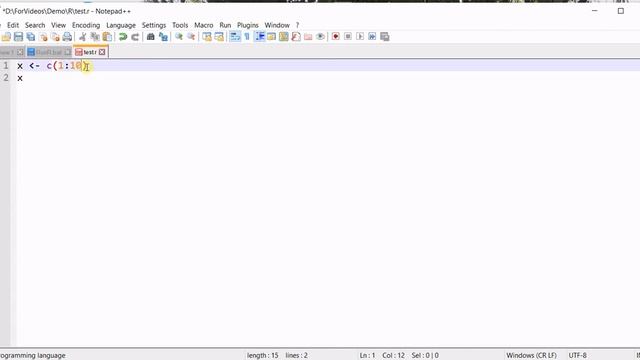Save the current file via toolbar

pyautogui.click(x=18, y=37)
